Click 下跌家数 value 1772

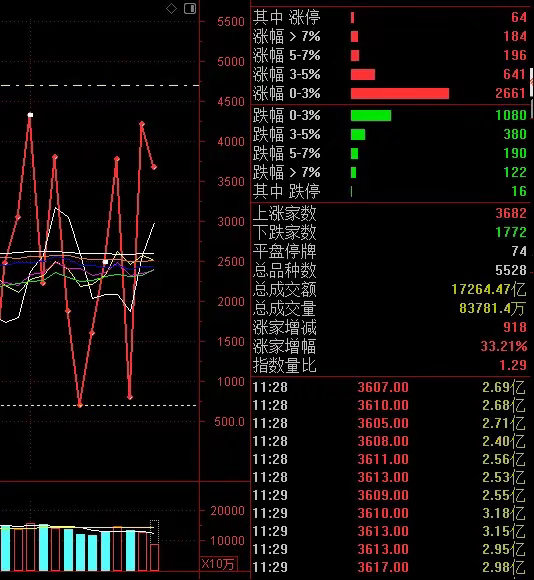pos(511,232)
